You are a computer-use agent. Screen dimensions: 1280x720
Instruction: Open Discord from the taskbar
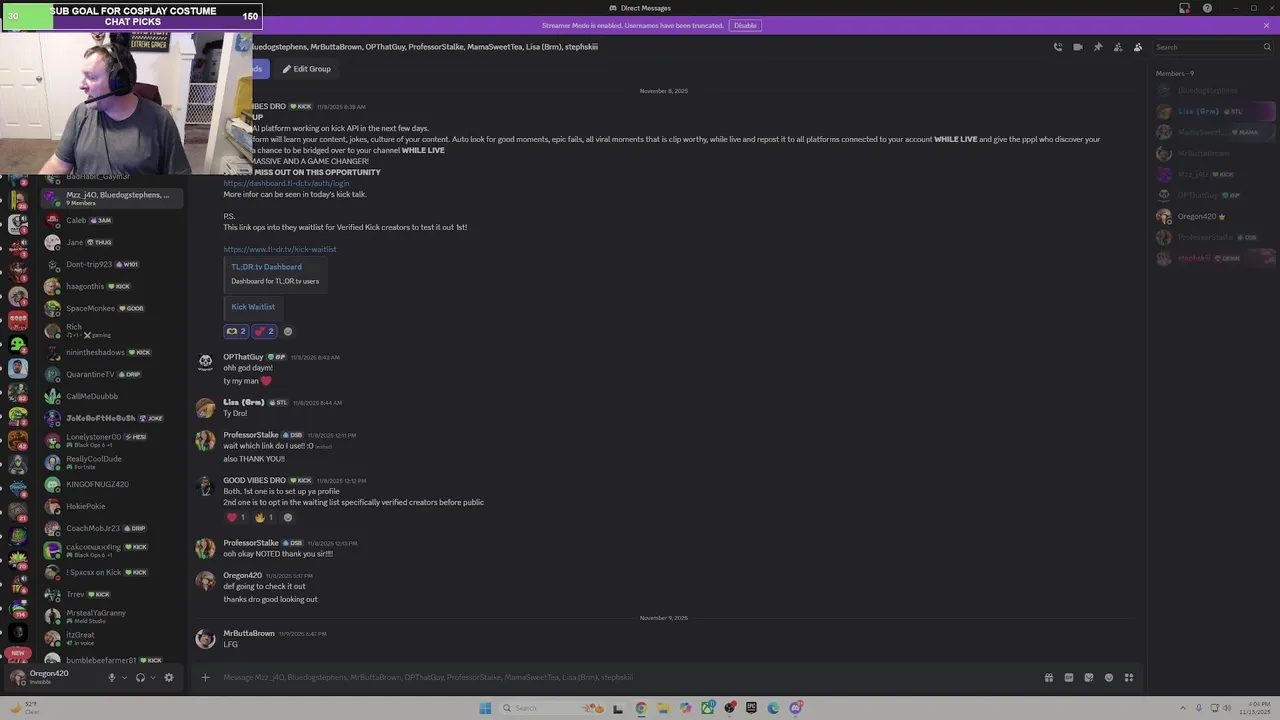(795, 708)
